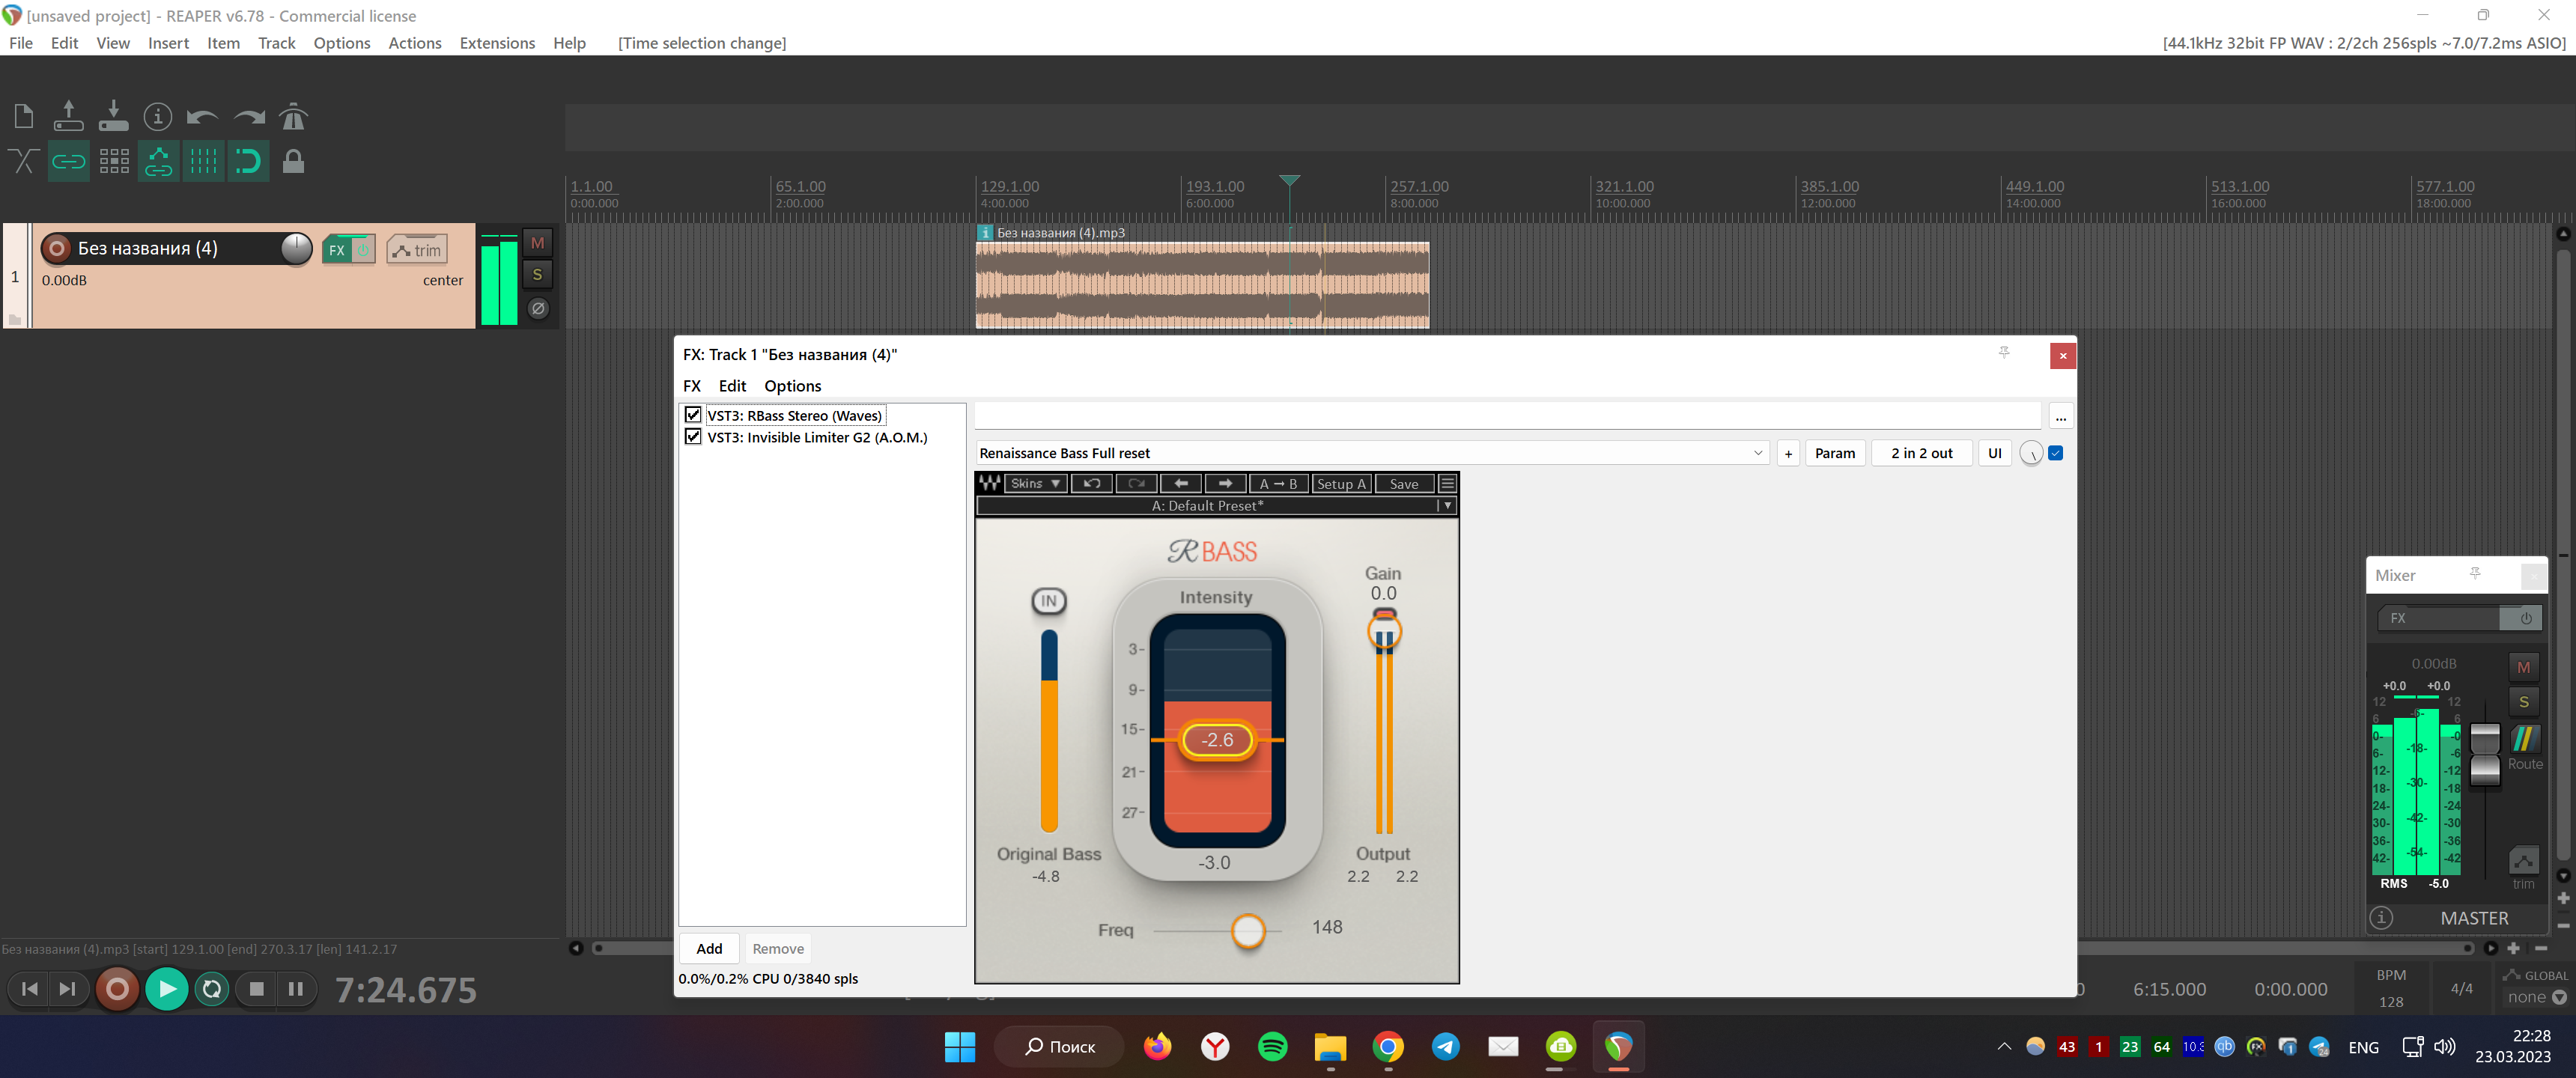This screenshot has width=2576, height=1078.
Task: Mute master track in Mixer
Action: click(2523, 668)
